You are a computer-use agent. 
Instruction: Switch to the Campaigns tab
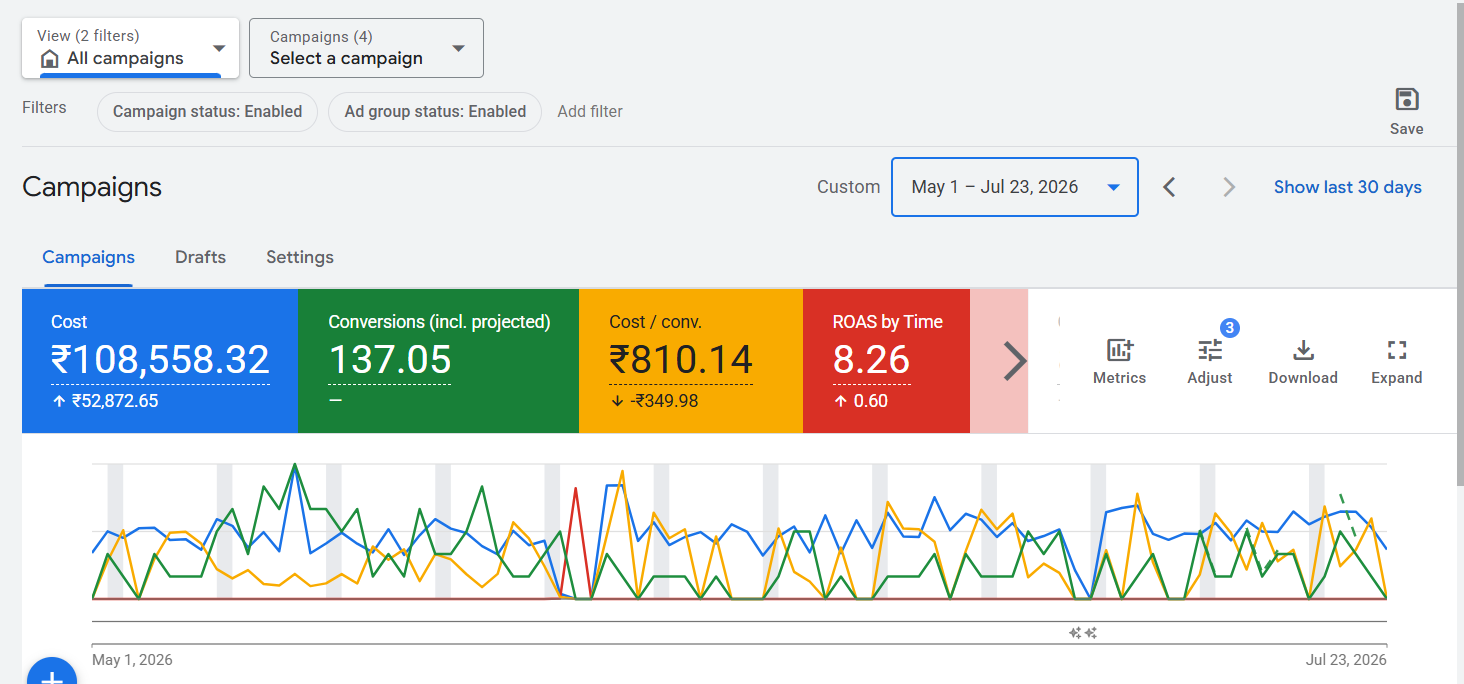(x=88, y=257)
